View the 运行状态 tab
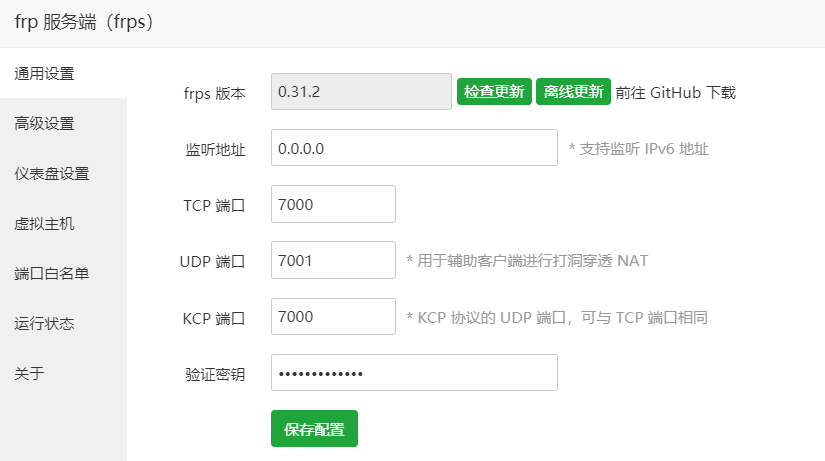 coord(45,324)
